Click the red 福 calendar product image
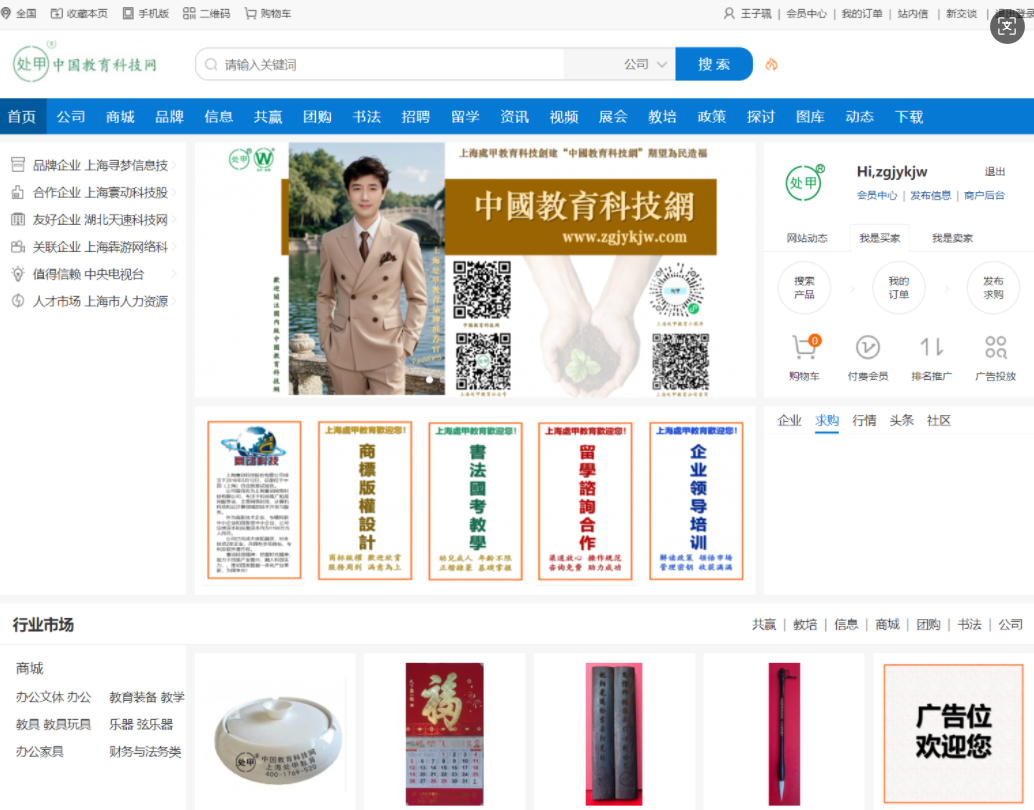Image resolution: width=1034 pixels, height=810 pixels. (444, 733)
